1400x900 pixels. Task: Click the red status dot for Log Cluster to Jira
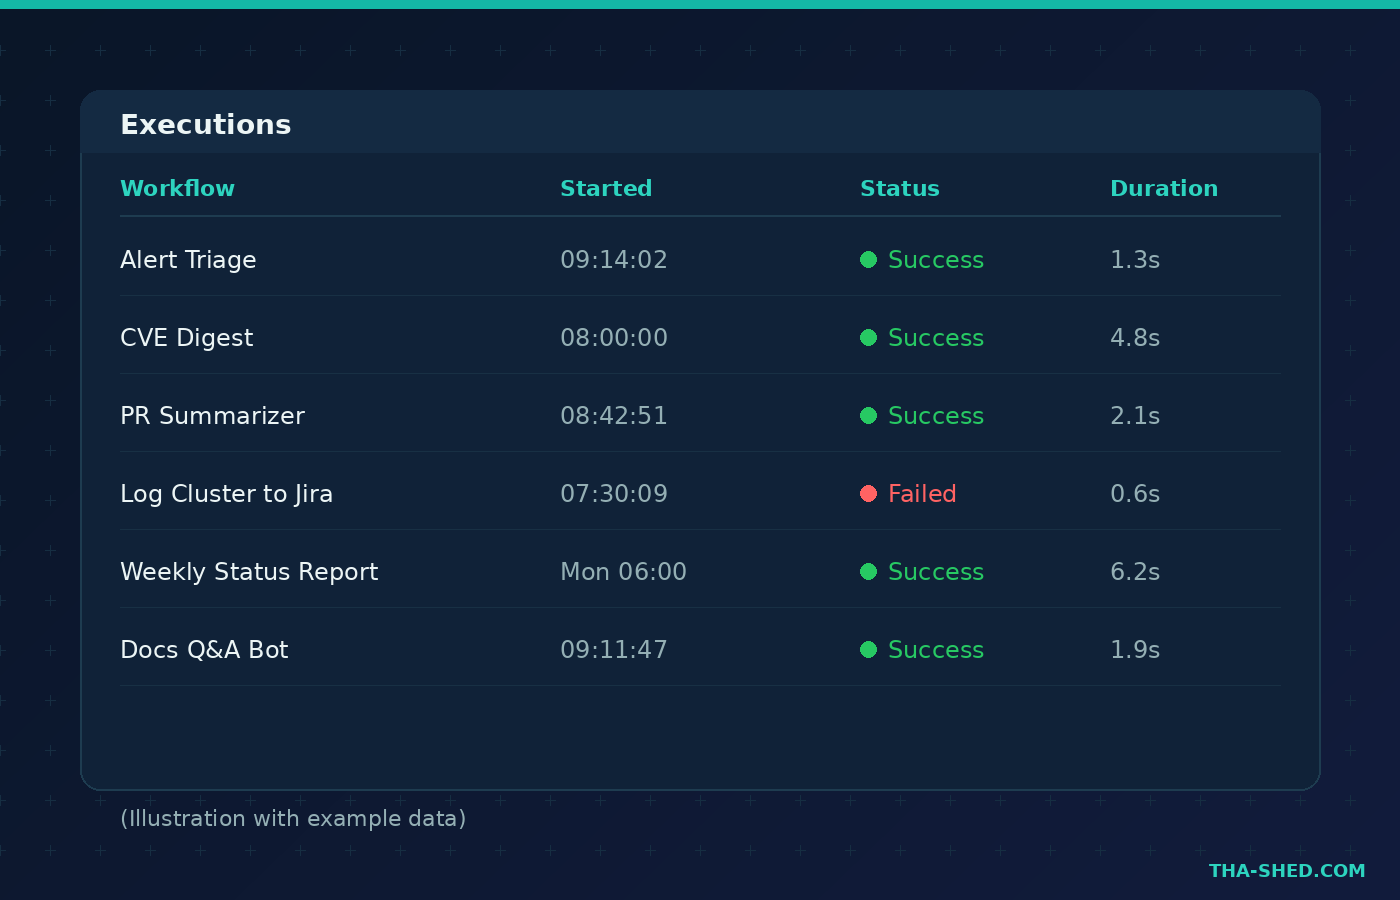pos(869,494)
